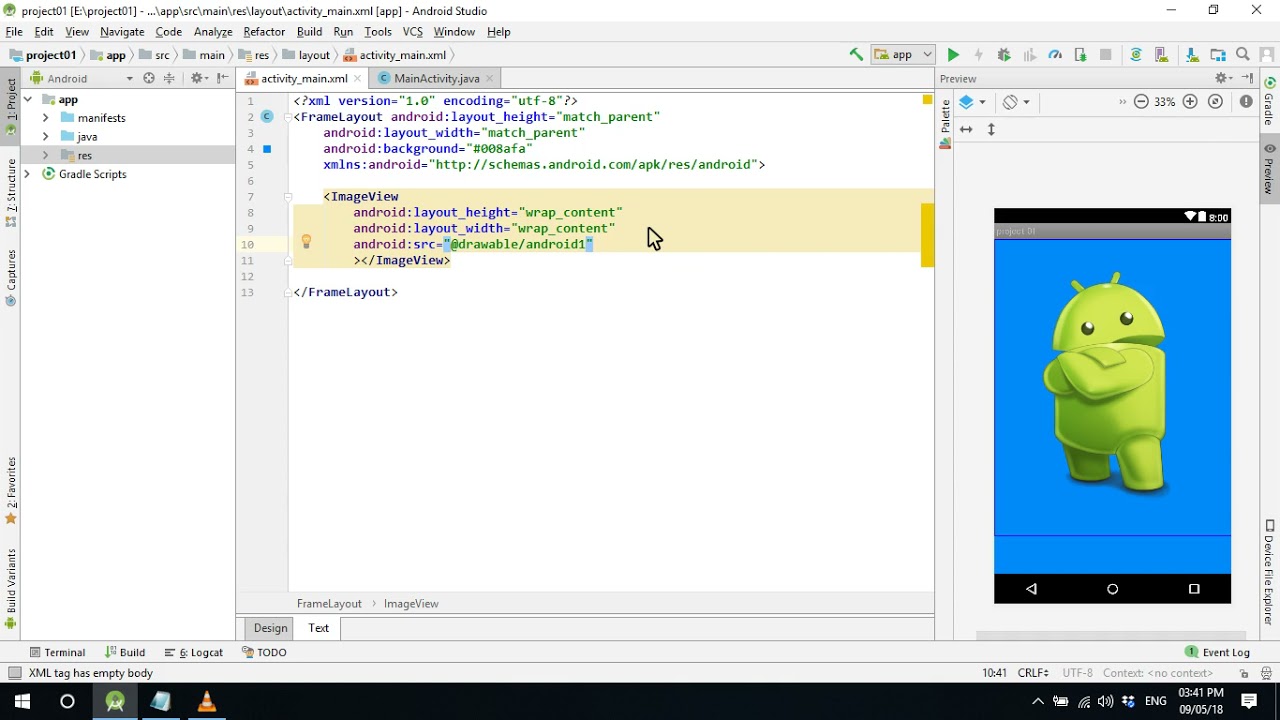Expand the res folder

point(45,155)
